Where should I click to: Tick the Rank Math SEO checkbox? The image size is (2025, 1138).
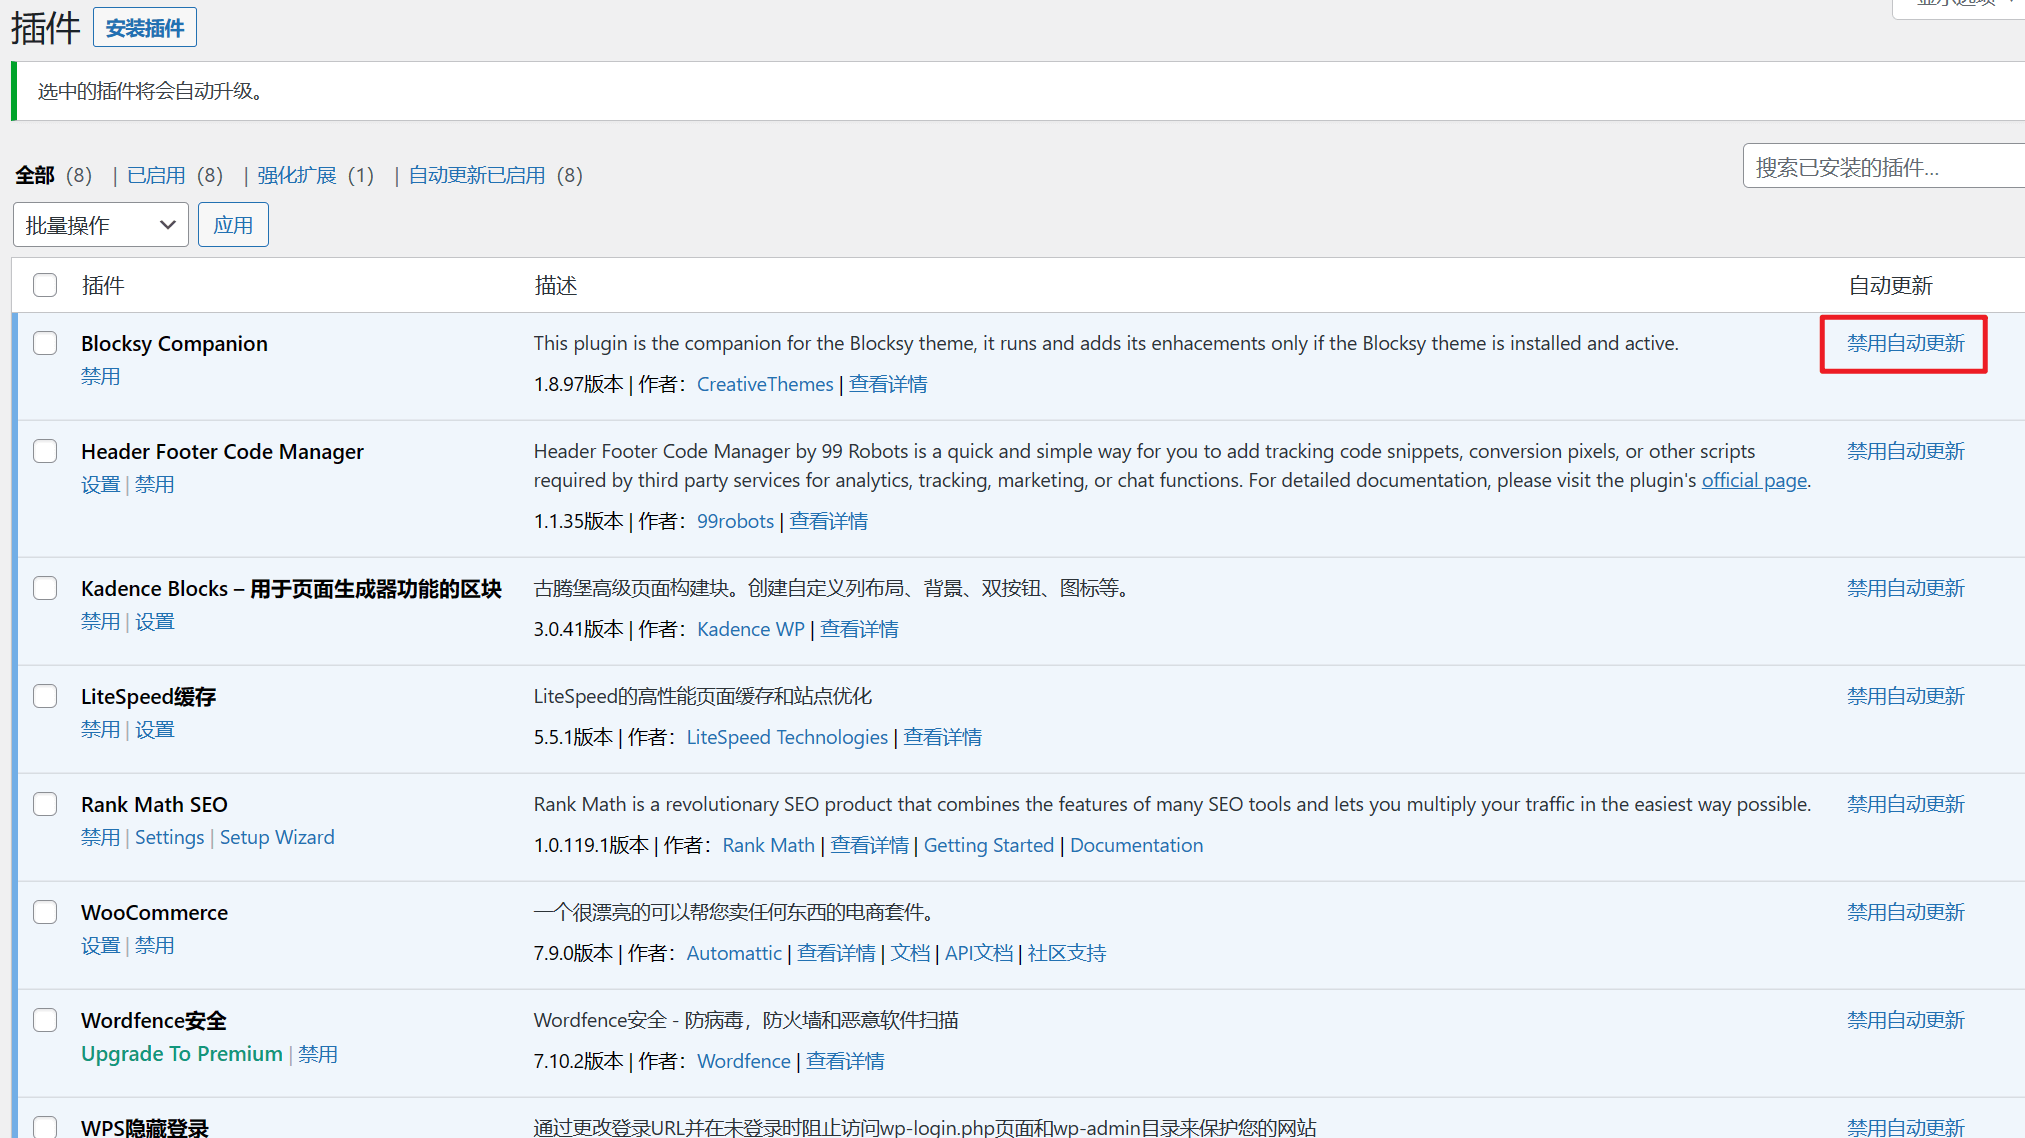tap(45, 804)
